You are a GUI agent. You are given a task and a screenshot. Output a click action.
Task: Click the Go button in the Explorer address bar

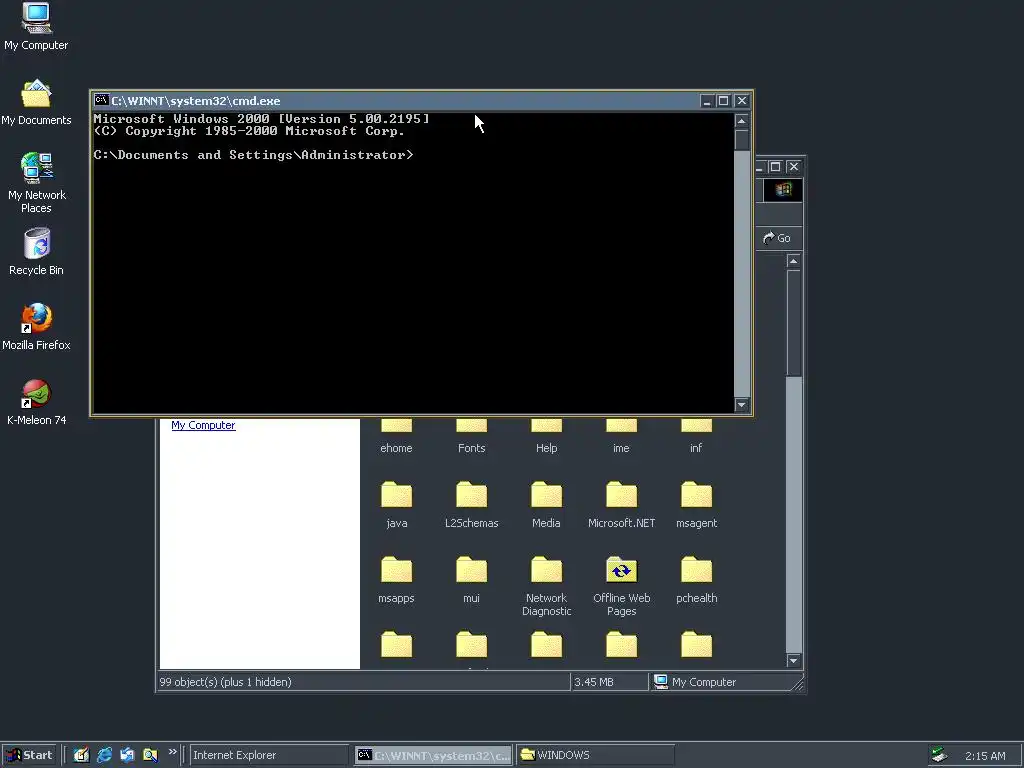[x=777, y=238]
